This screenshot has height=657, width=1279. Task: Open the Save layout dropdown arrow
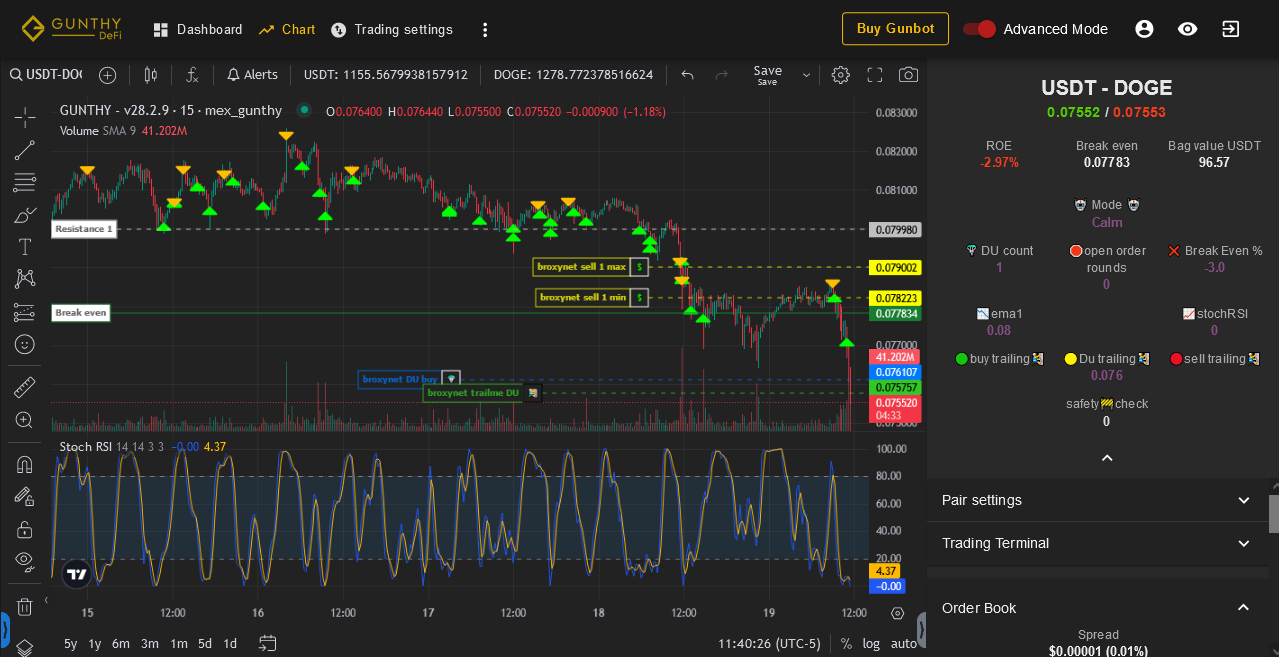pyautogui.click(x=806, y=75)
